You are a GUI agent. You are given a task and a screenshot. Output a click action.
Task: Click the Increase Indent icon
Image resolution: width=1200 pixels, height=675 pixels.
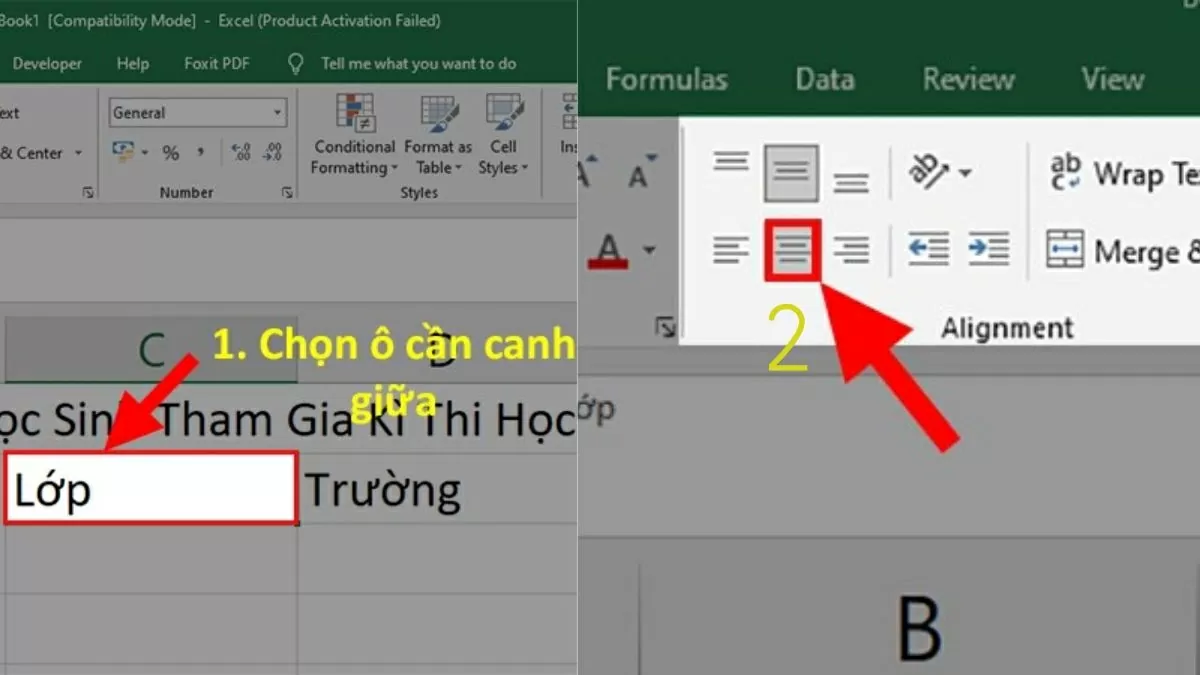[989, 250]
